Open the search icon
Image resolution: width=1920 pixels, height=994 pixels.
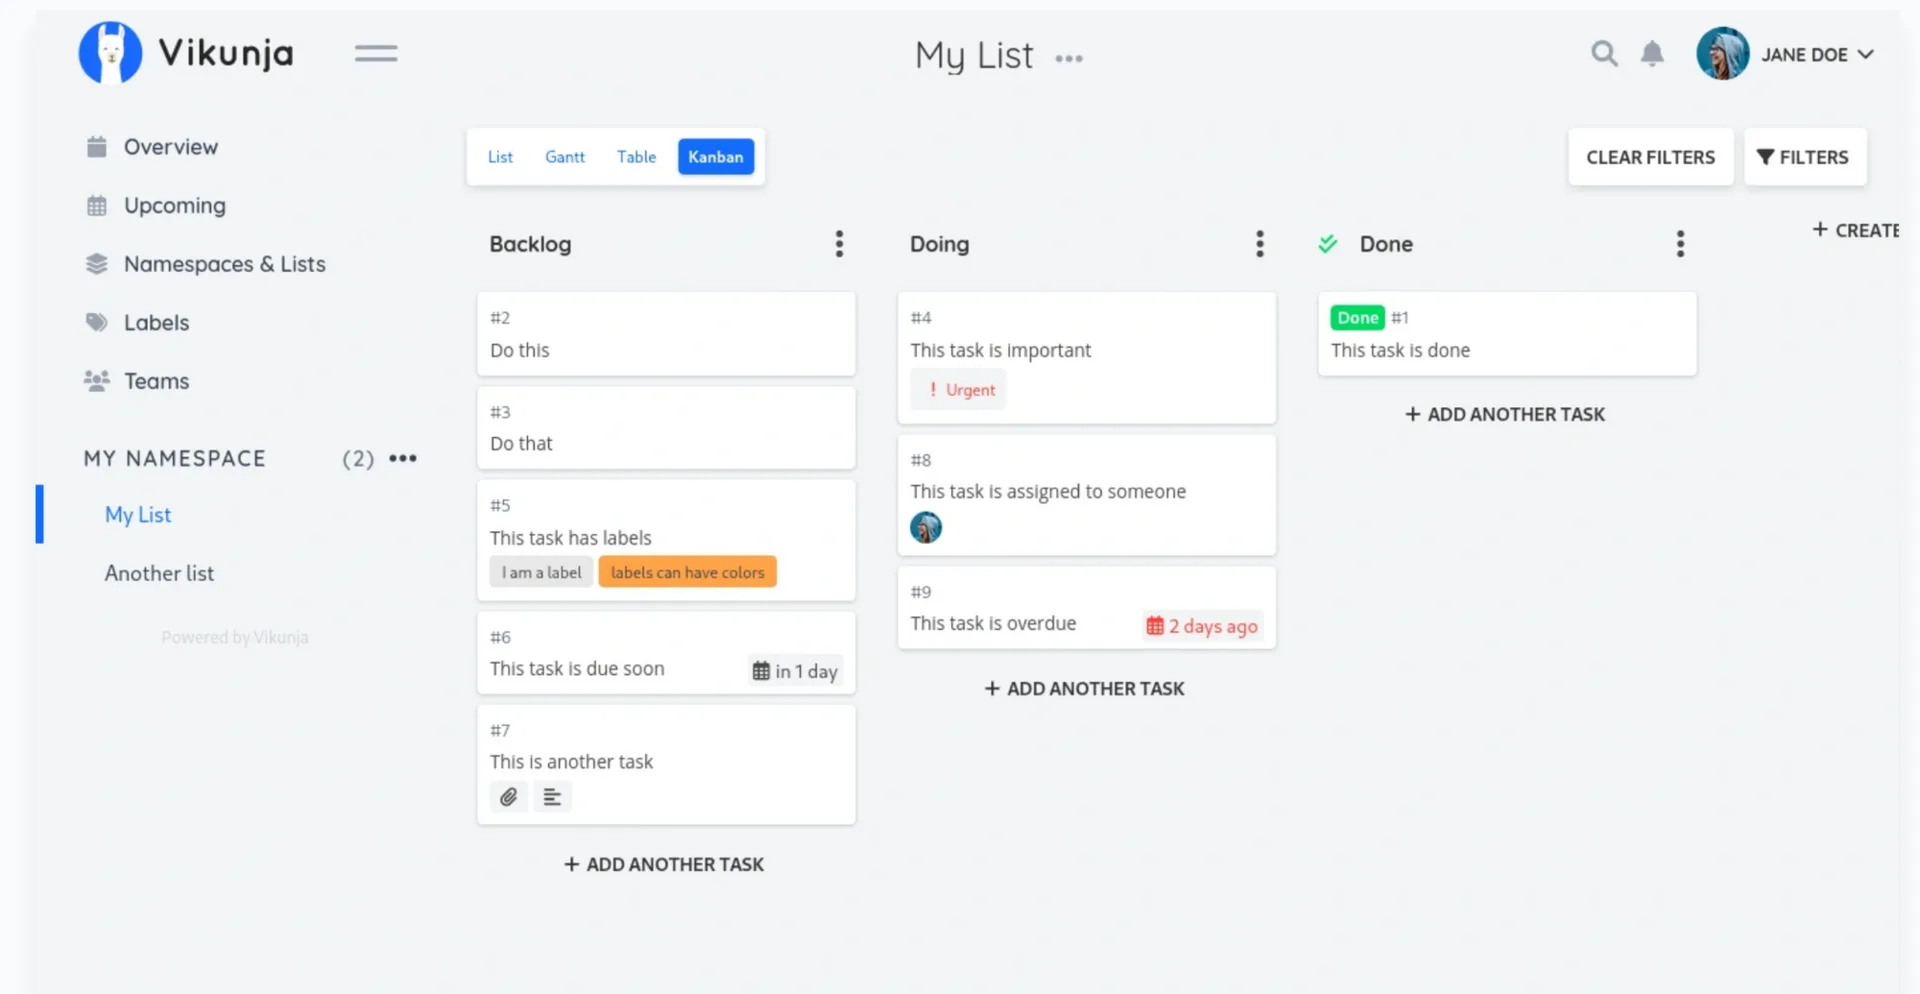1604,54
